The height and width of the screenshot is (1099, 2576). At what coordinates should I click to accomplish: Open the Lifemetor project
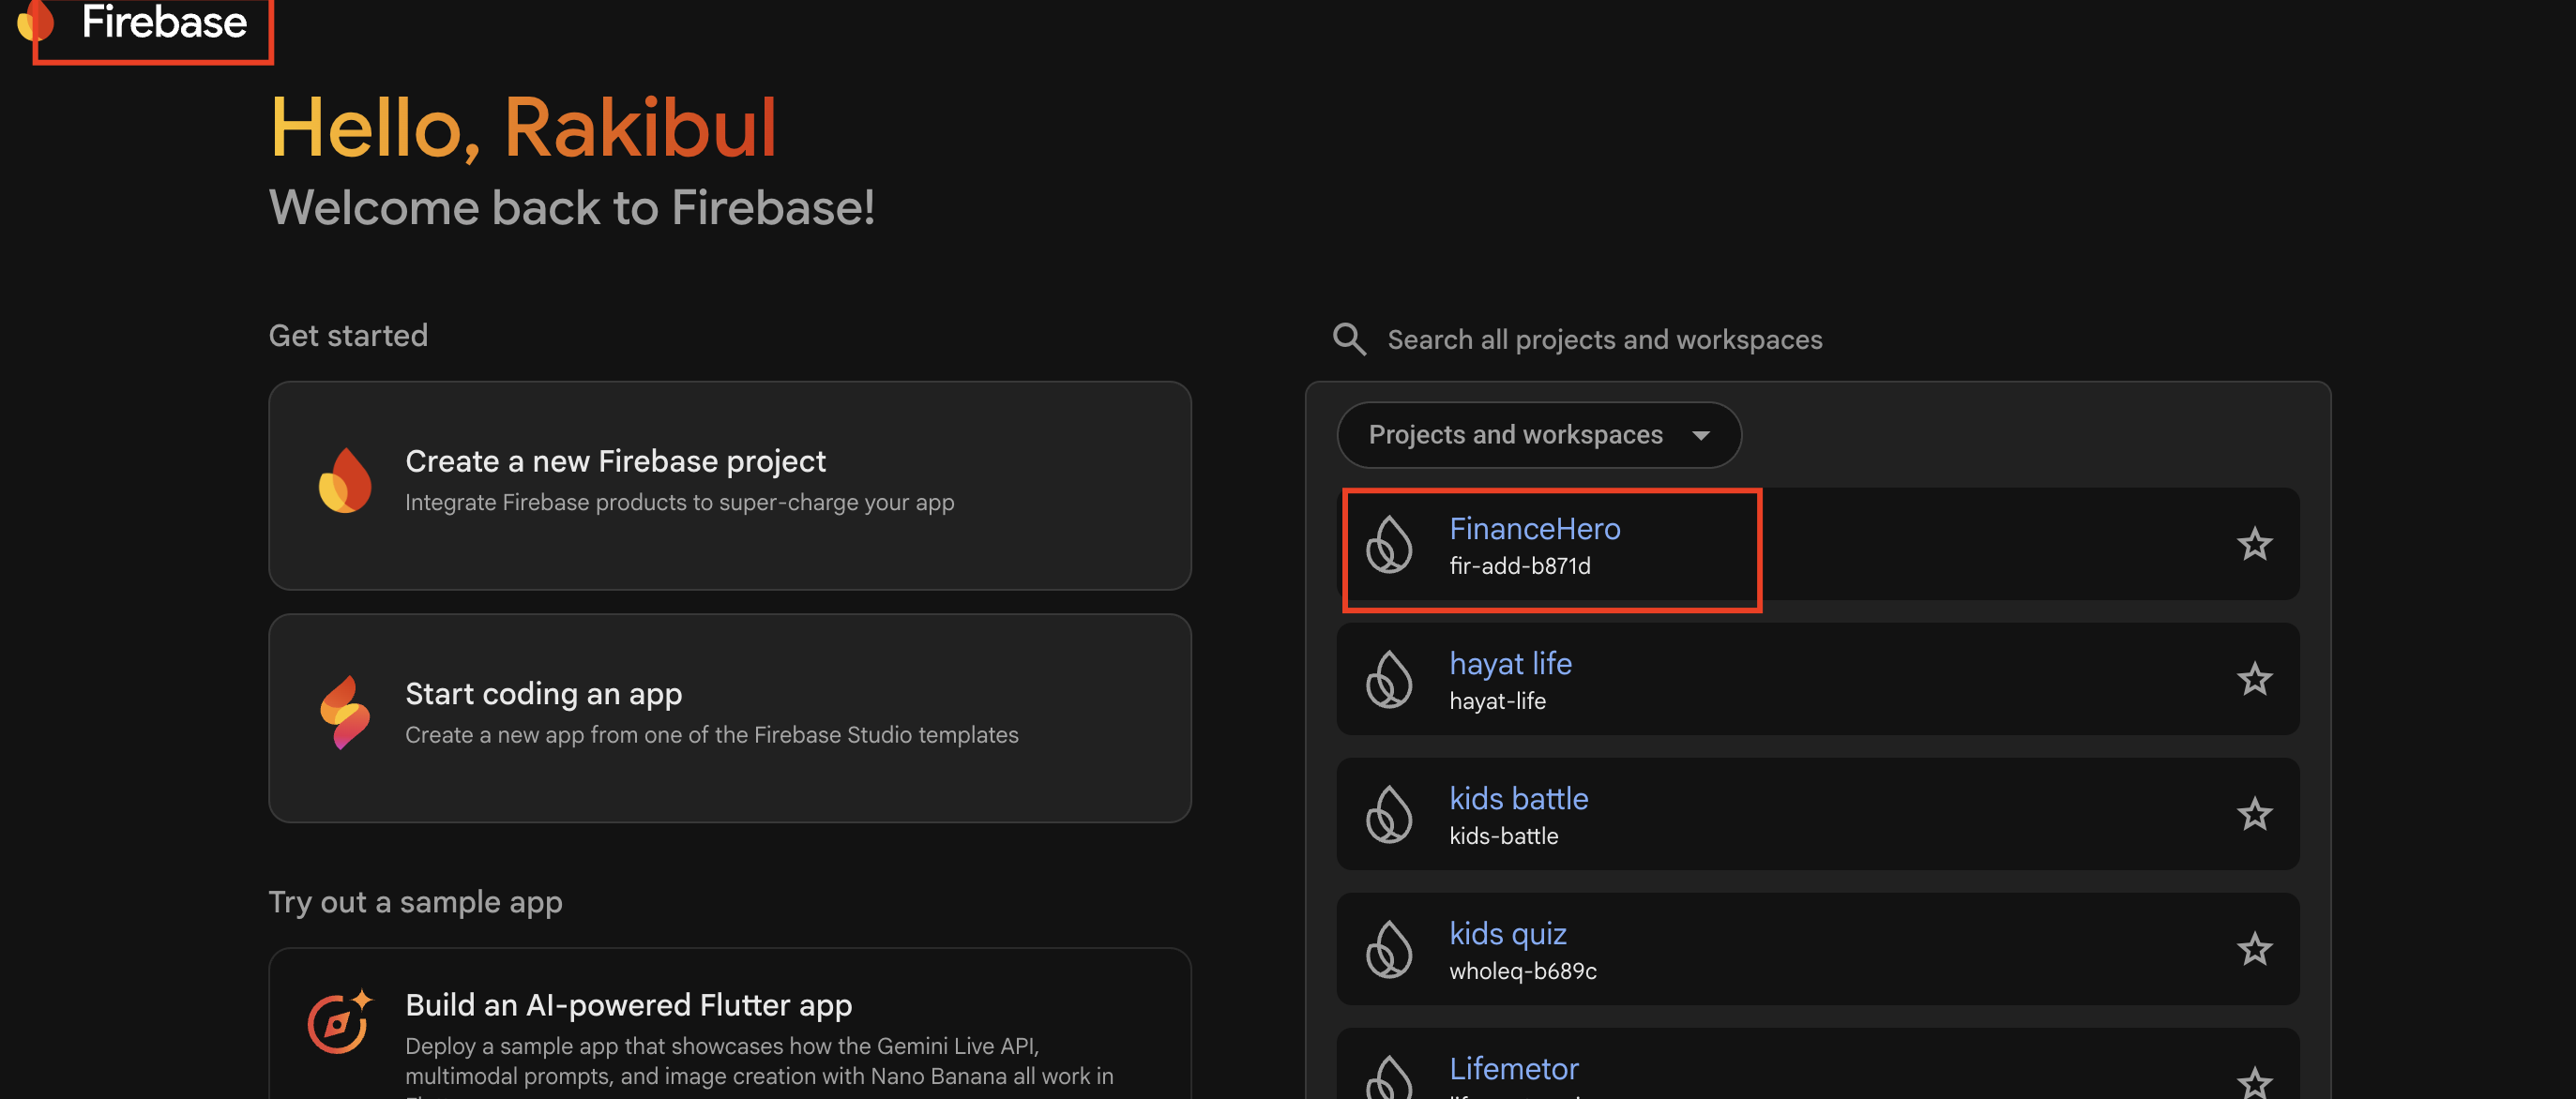coord(1514,1068)
